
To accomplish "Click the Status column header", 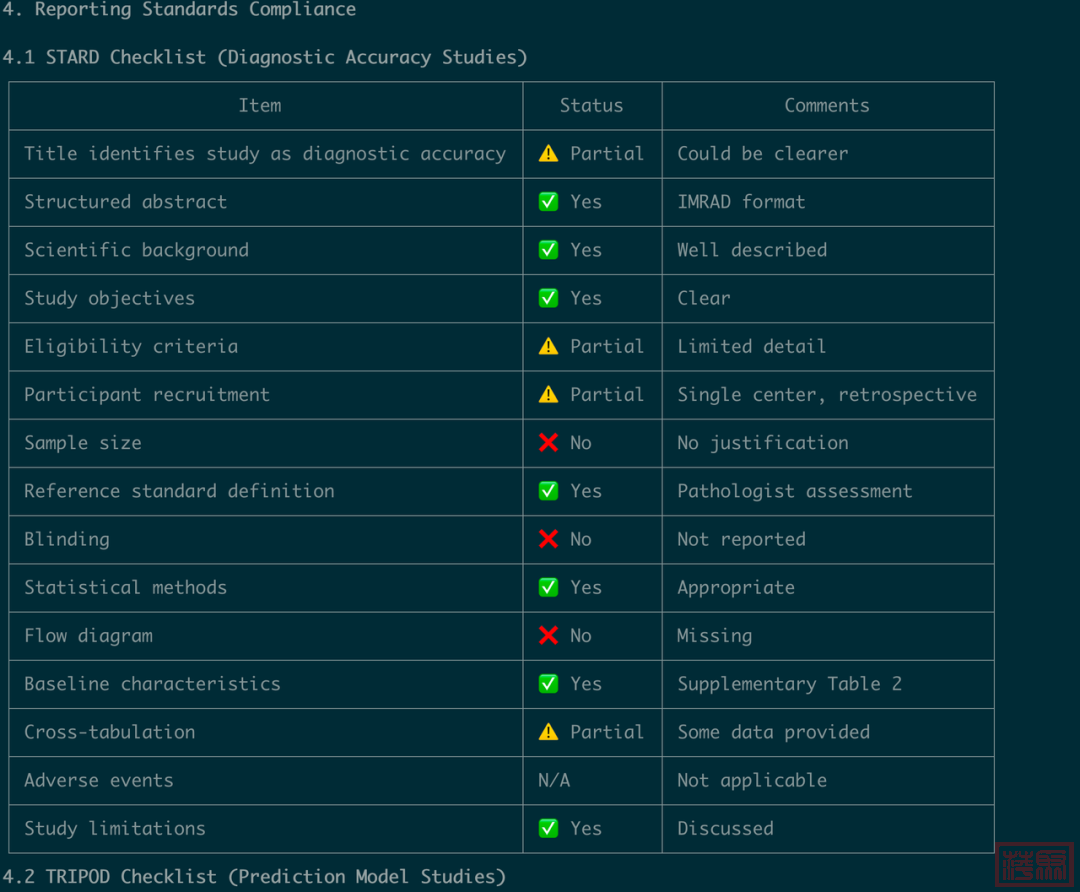I will click(x=591, y=106).
